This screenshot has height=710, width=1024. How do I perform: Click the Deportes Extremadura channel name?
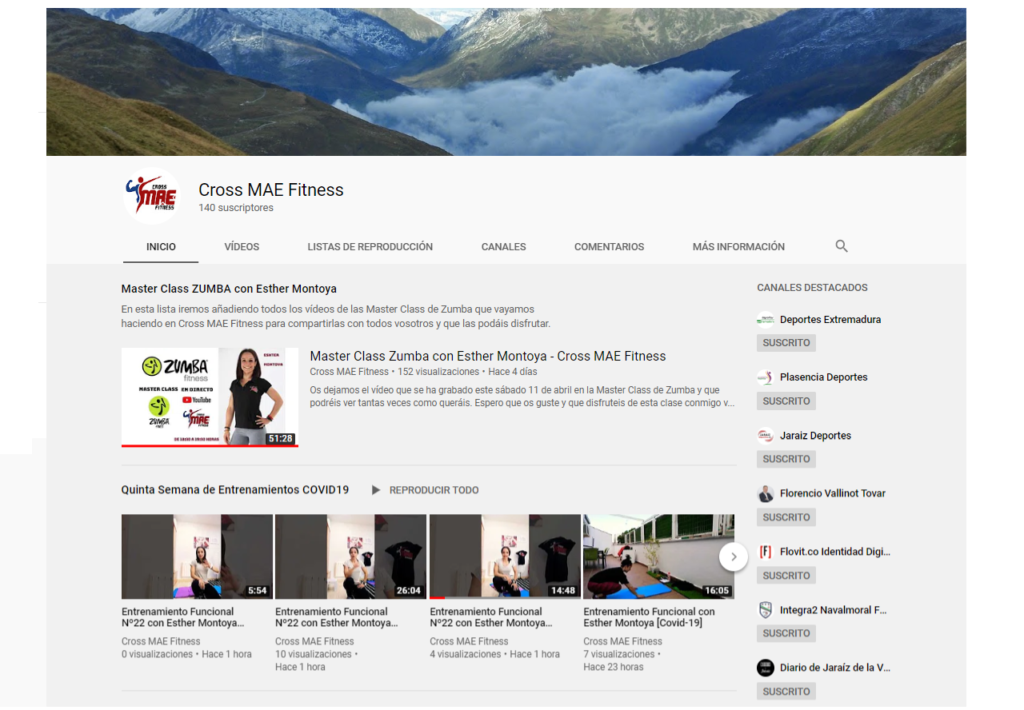(830, 319)
